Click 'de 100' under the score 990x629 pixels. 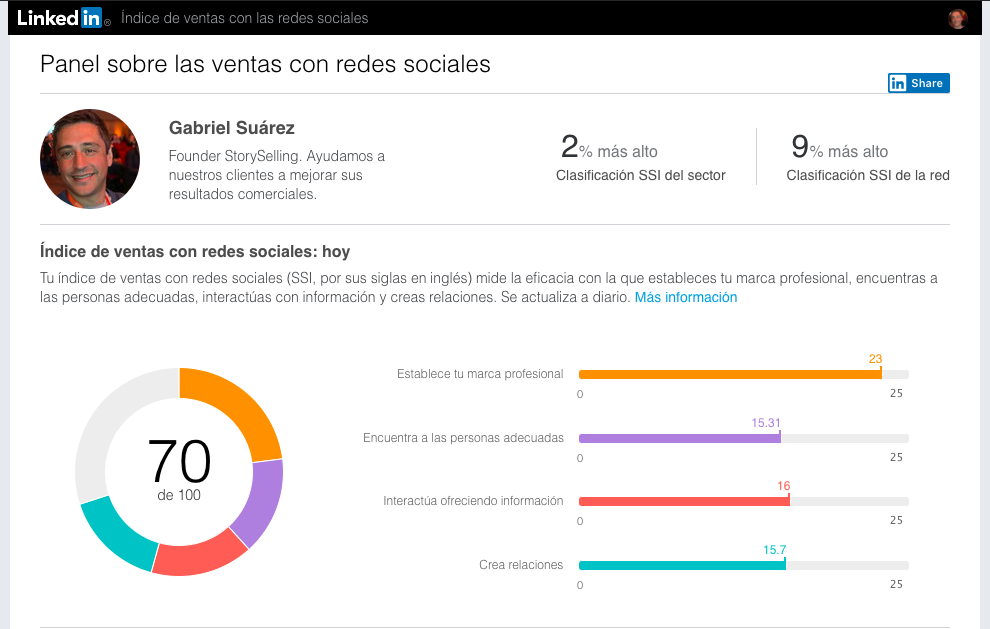coord(179,495)
